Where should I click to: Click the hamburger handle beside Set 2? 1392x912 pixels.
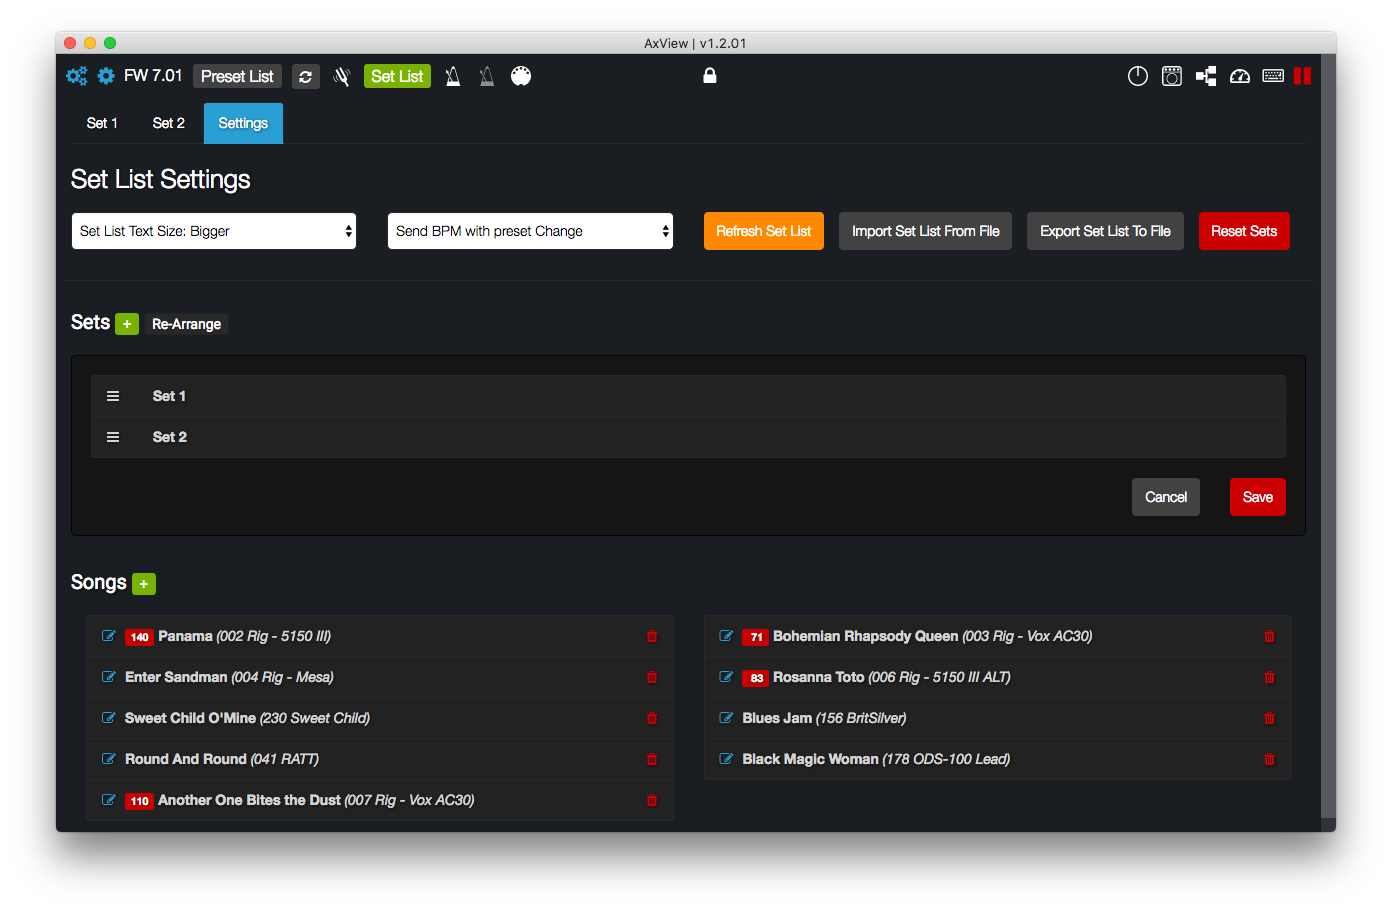click(113, 437)
